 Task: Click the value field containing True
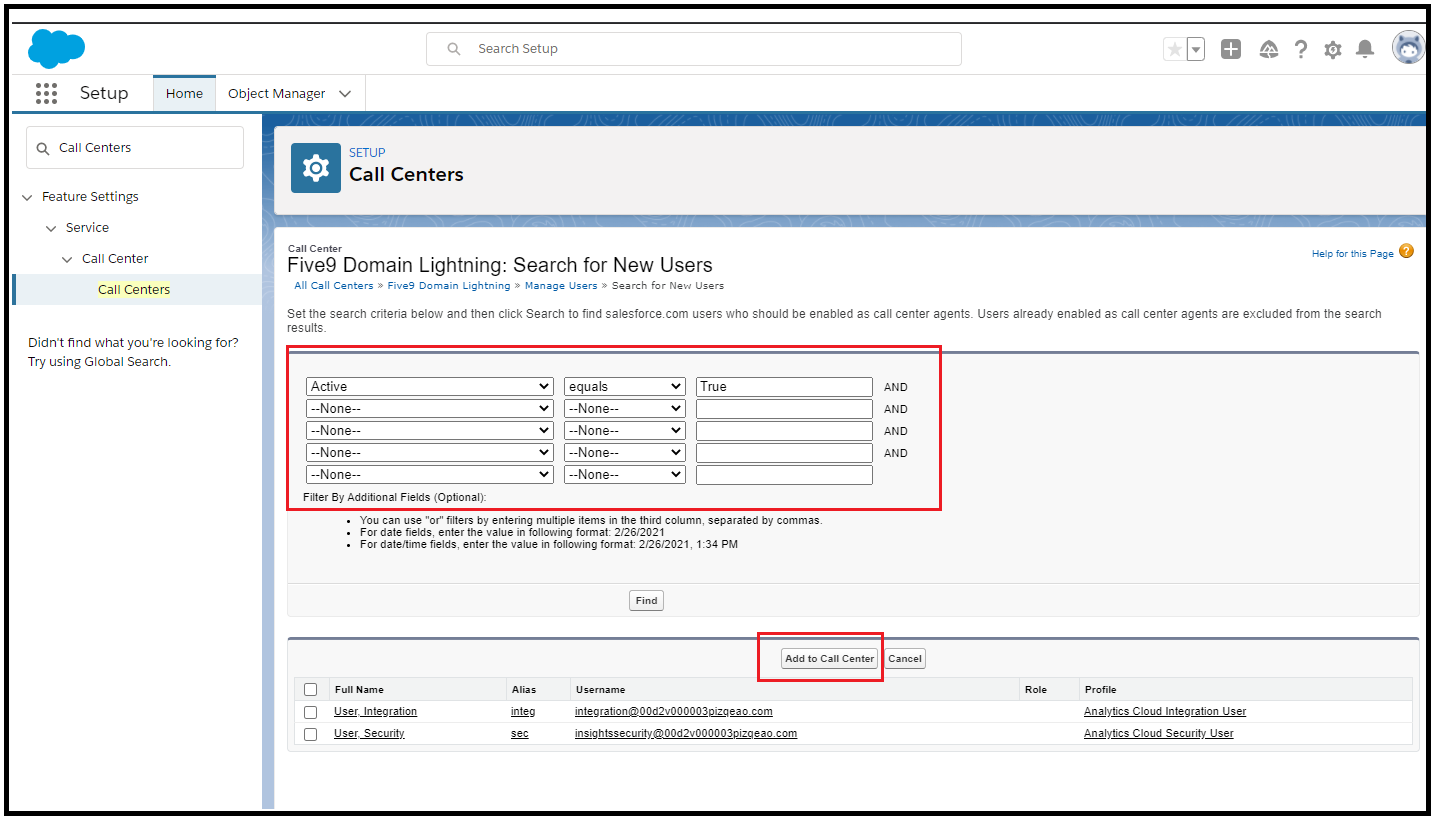pos(784,386)
